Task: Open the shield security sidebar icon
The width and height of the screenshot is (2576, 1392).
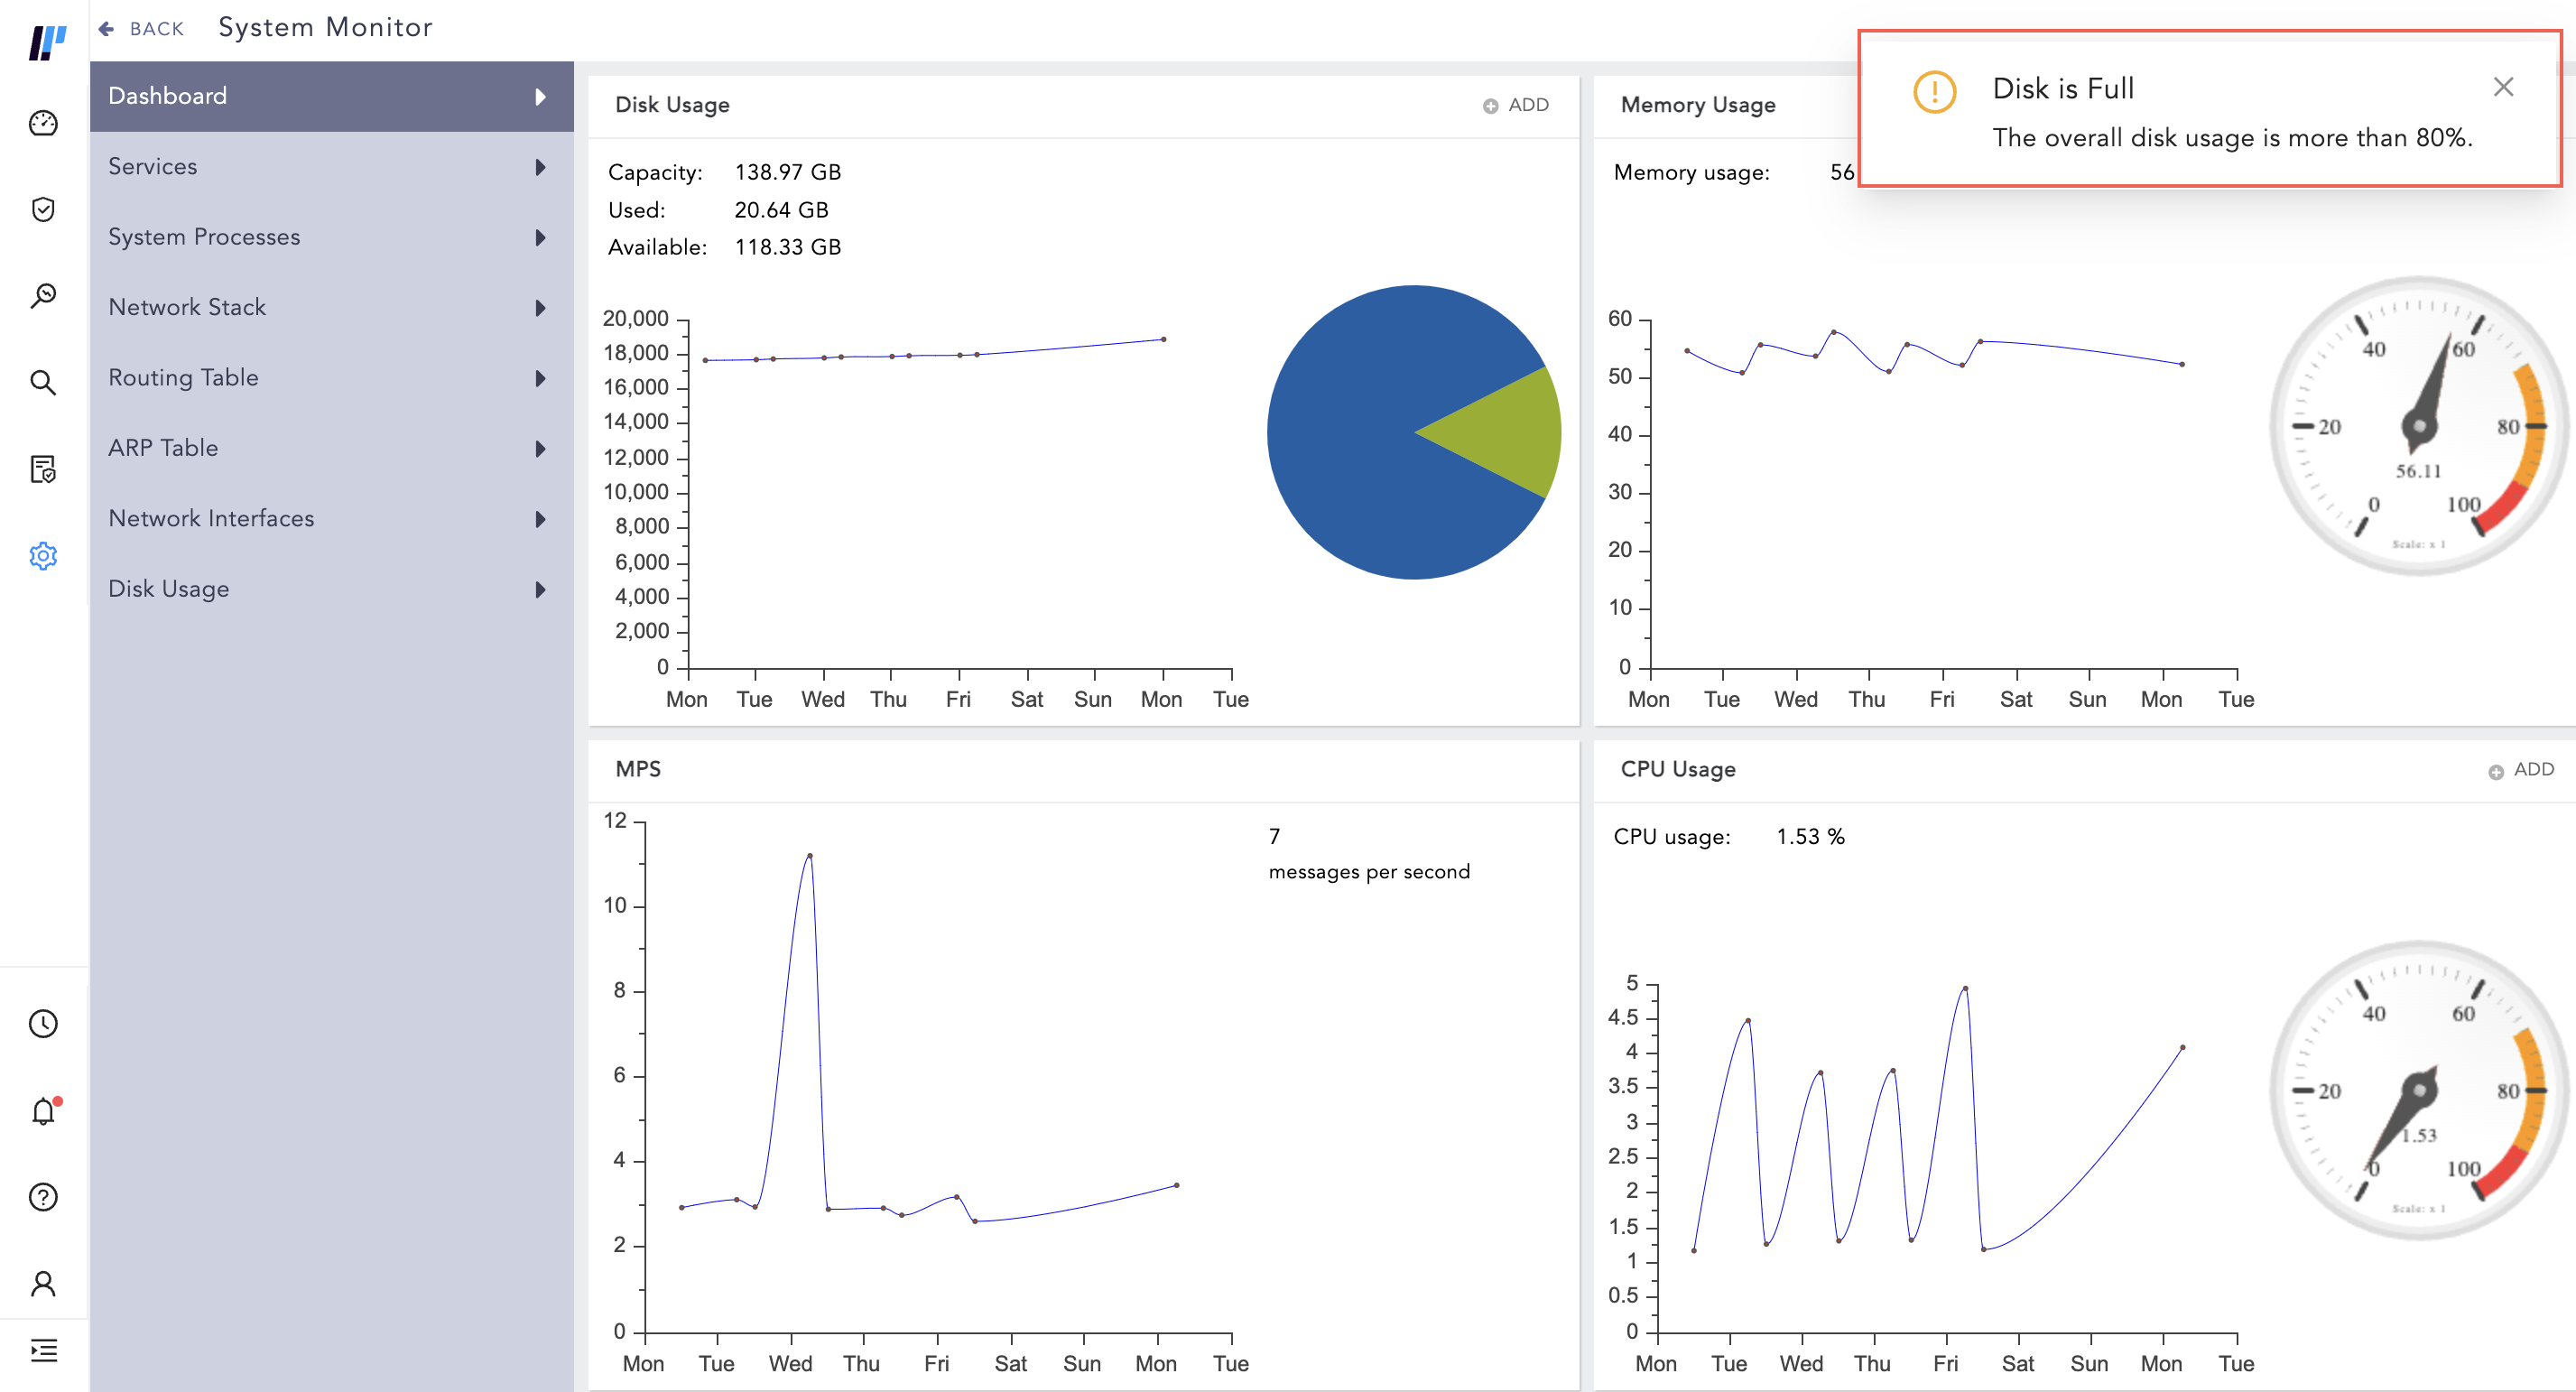Action: 43,209
